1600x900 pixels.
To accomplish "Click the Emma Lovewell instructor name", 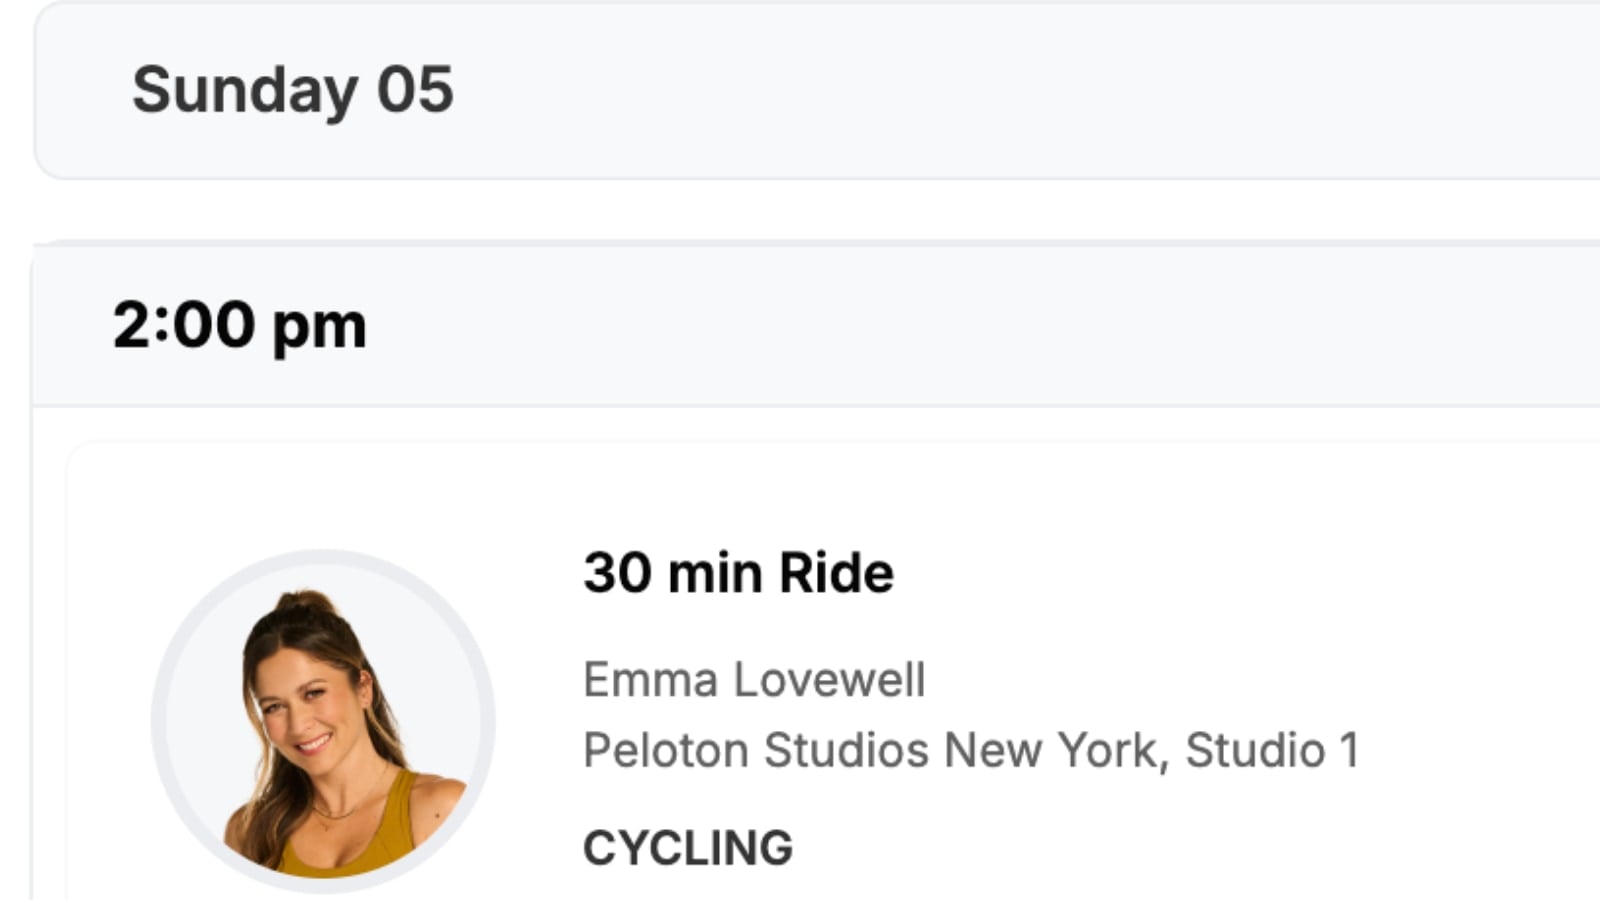I will point(754,680).
